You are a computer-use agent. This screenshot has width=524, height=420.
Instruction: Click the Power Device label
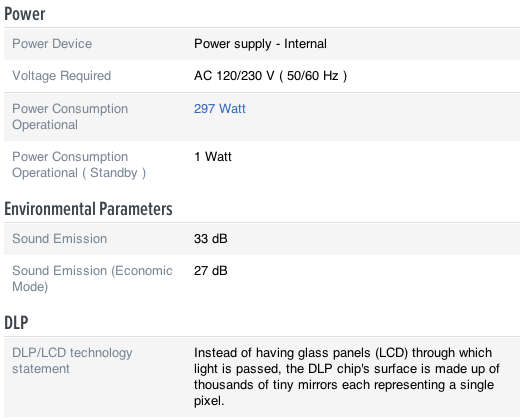tap(52, 44)
